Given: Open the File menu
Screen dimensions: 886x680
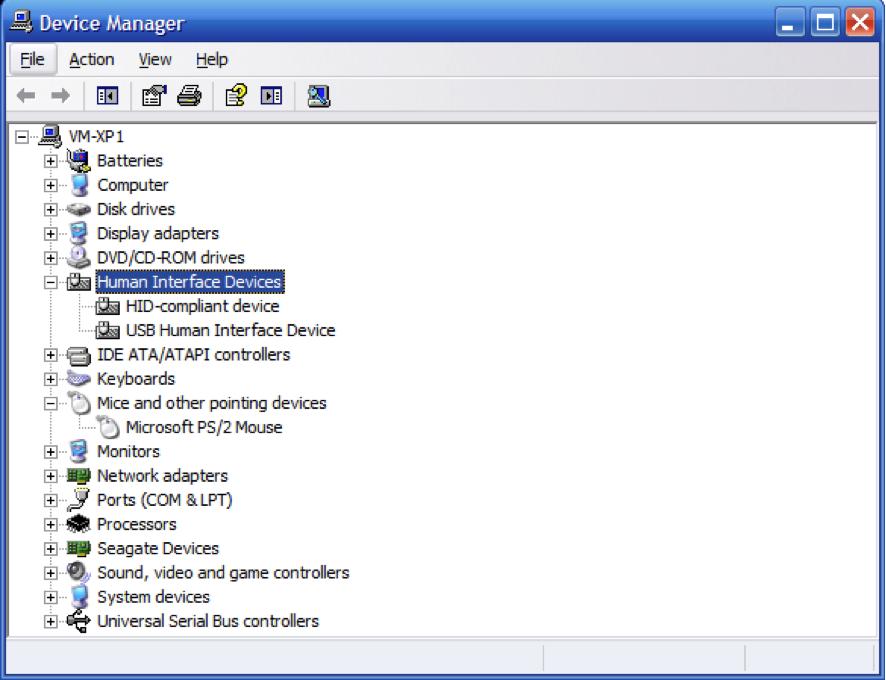Looking at the screenshot, I should tap(32, 59).
